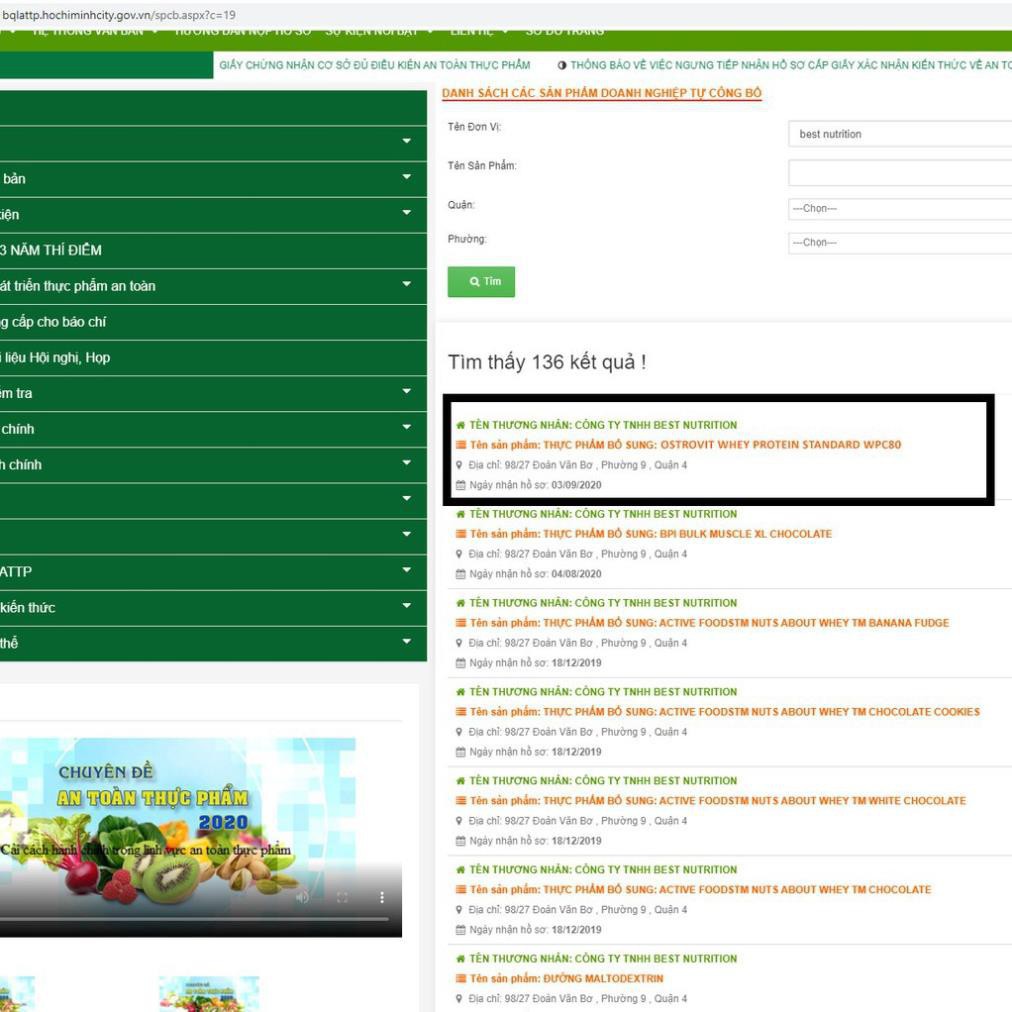The width and height of the screenshot is (1012, 1012).
Task: Click the house icon on the Ostrovit Whey result
Action: 460,425
